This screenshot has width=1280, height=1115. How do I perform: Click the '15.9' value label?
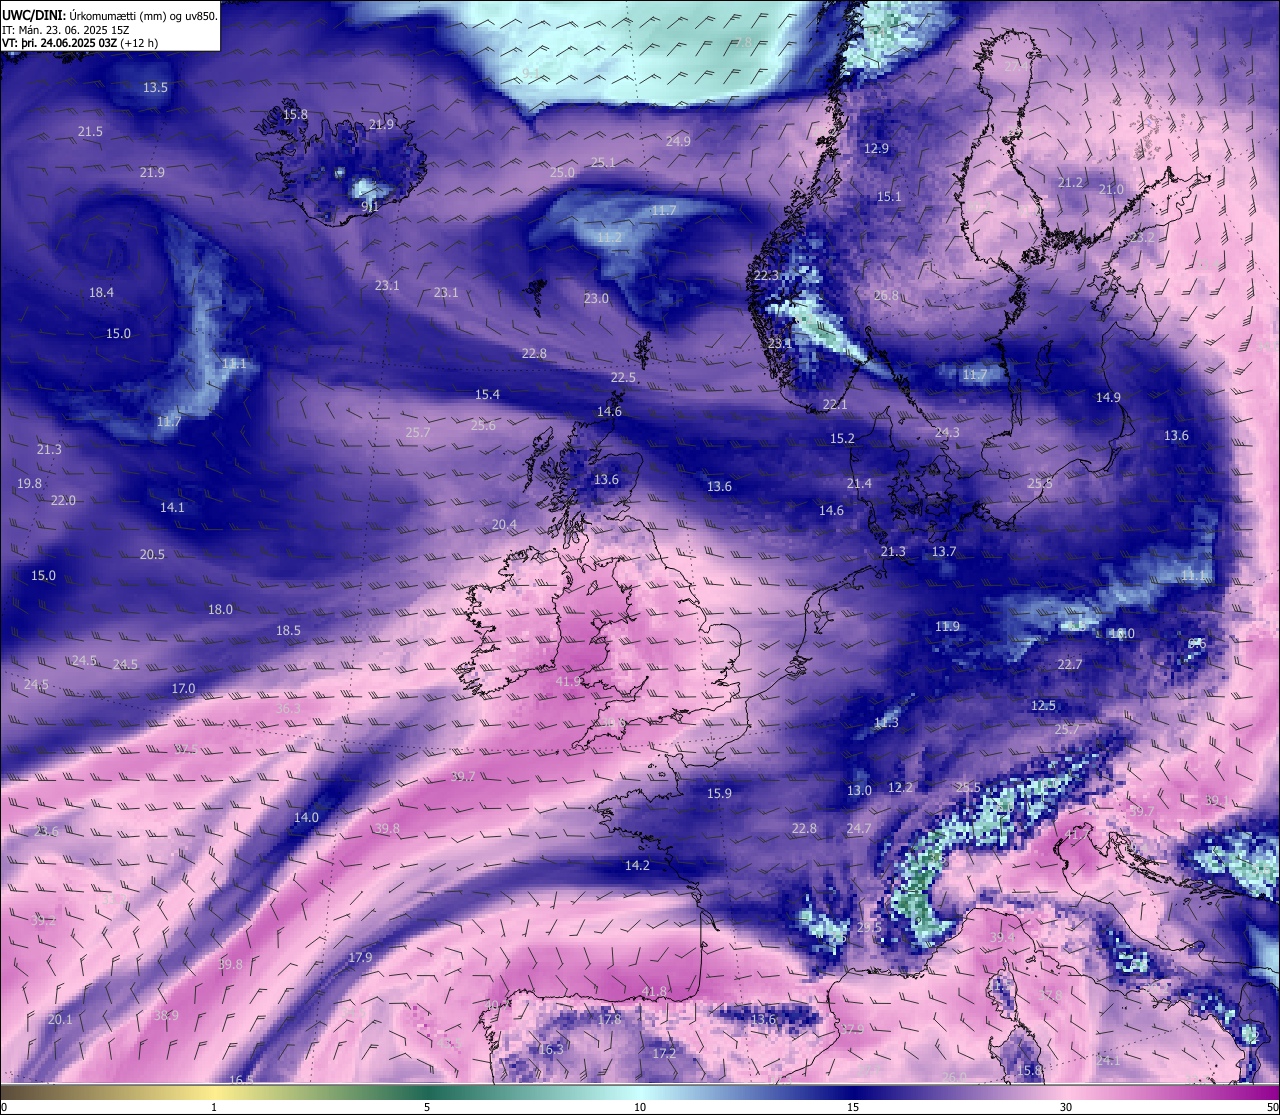click(719, 794)
